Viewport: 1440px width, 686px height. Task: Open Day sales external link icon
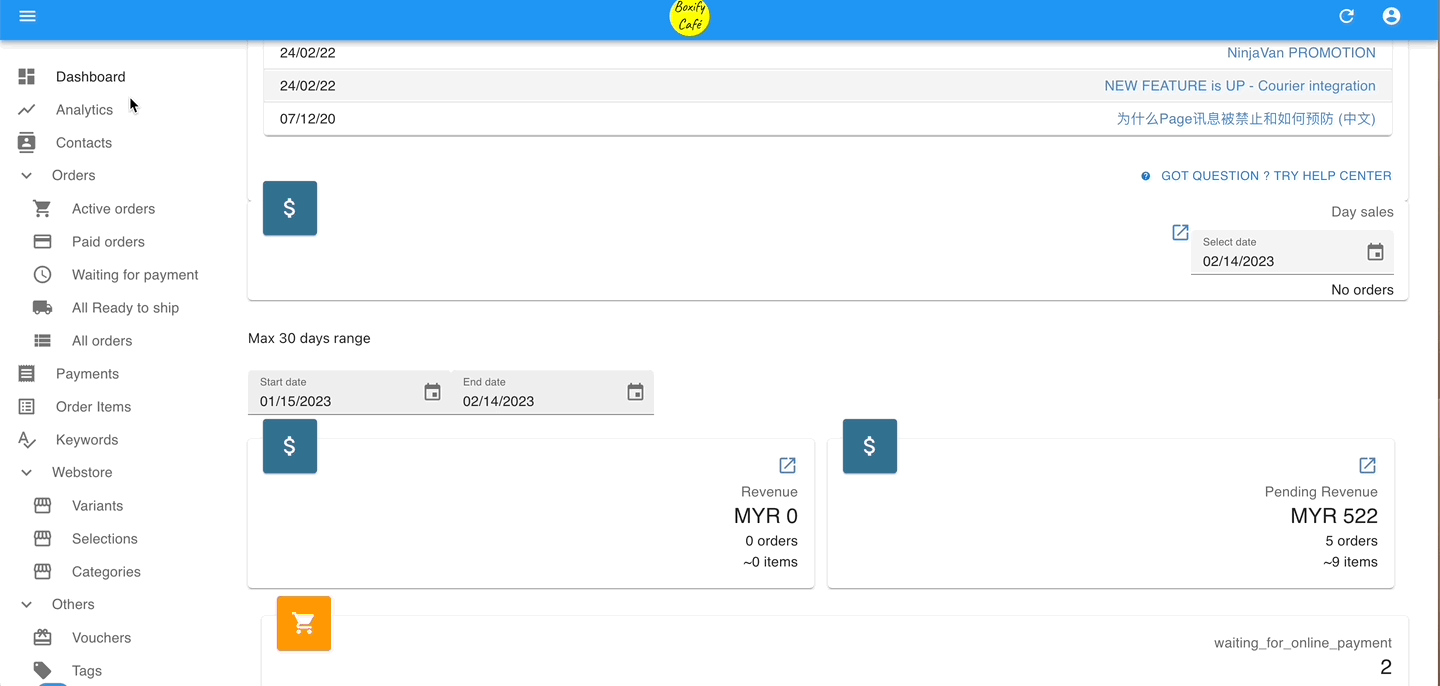click(x=1180, y=232)
